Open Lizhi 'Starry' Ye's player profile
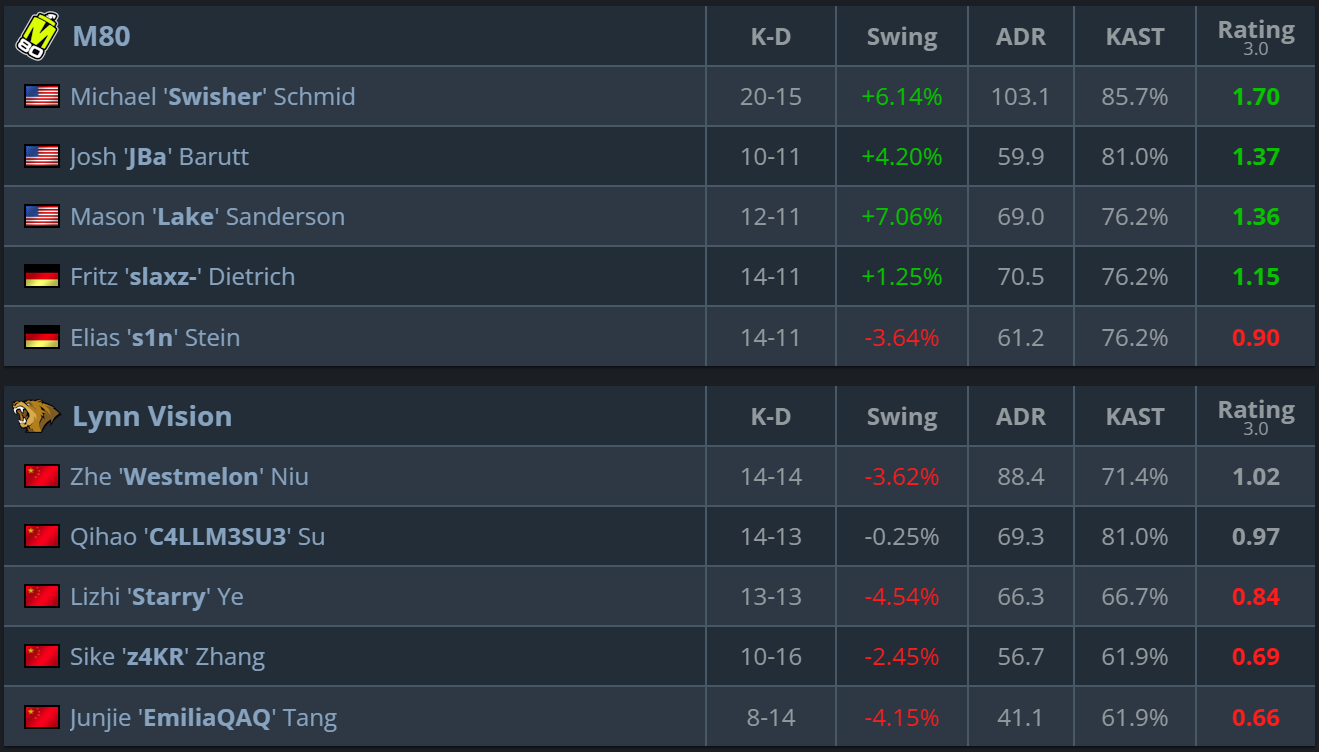This screenshot has height=752, width=1319. [x=157, y=597]
